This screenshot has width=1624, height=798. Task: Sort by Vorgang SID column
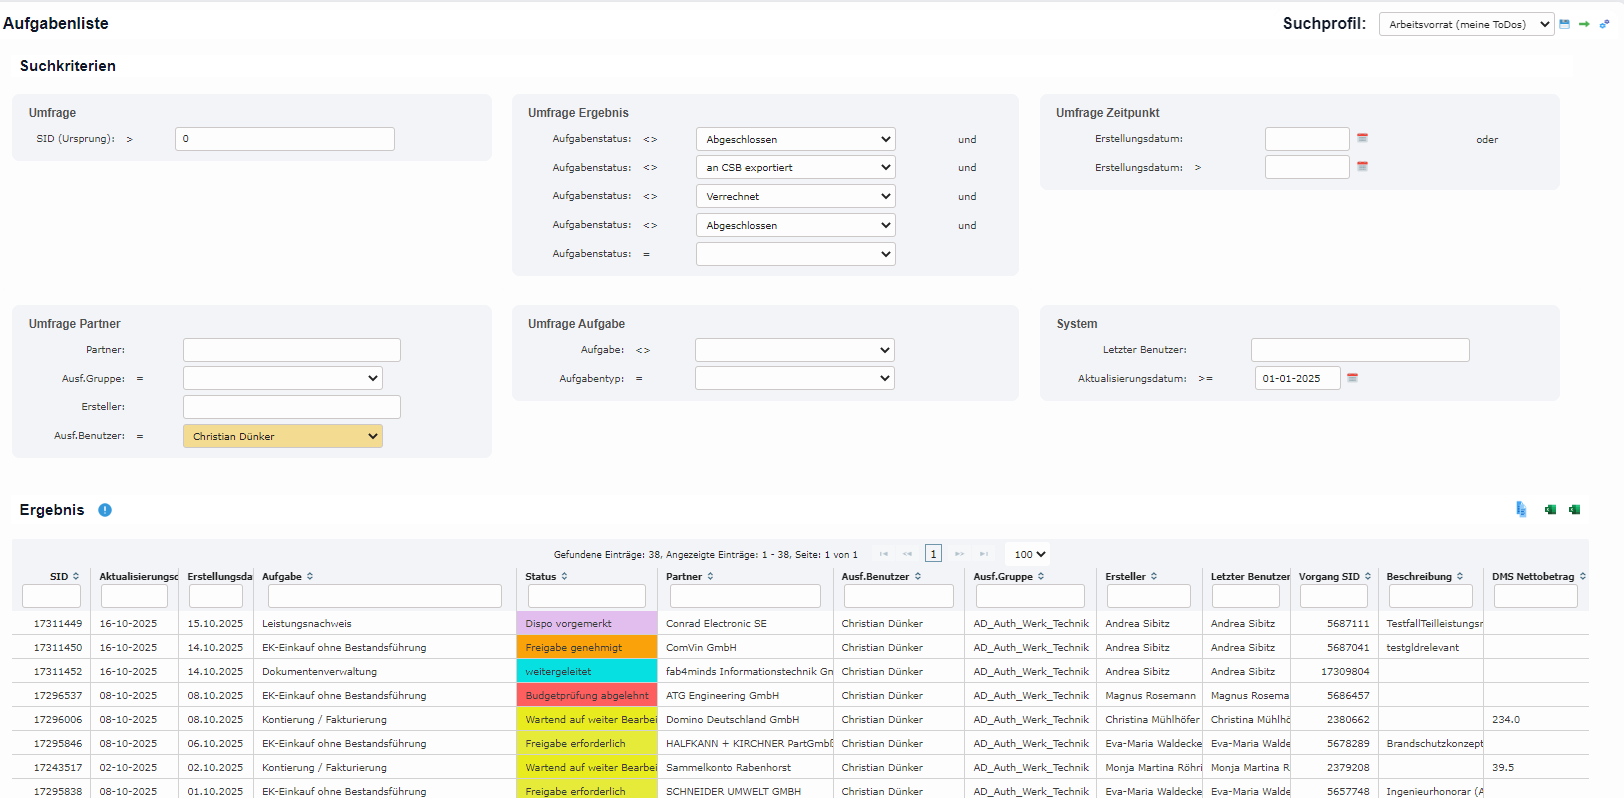click(x=1334, y=577)
